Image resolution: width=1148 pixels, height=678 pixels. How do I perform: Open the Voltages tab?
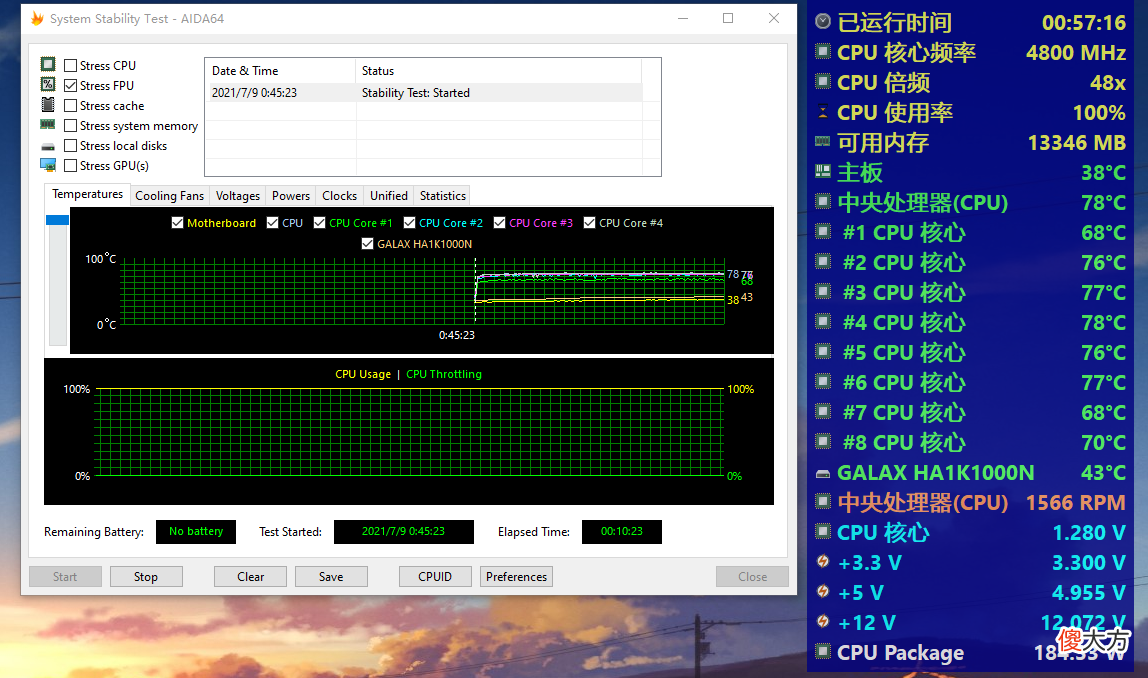(238, 195)
